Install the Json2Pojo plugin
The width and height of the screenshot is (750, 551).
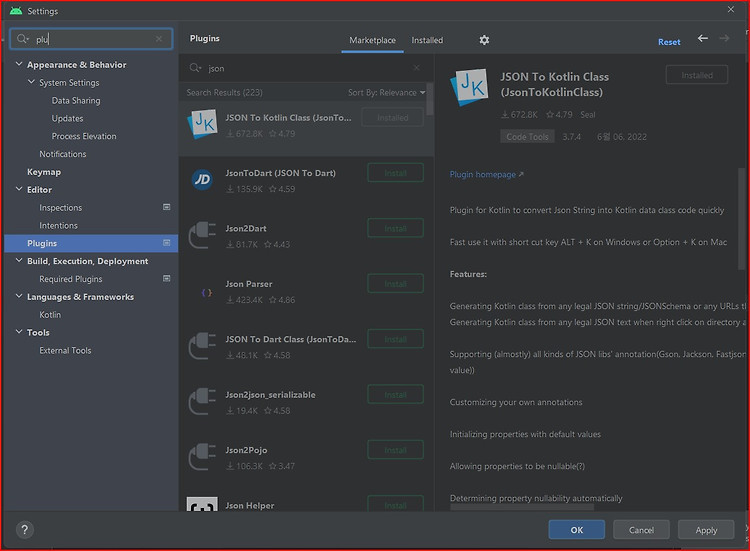[396, 450]
